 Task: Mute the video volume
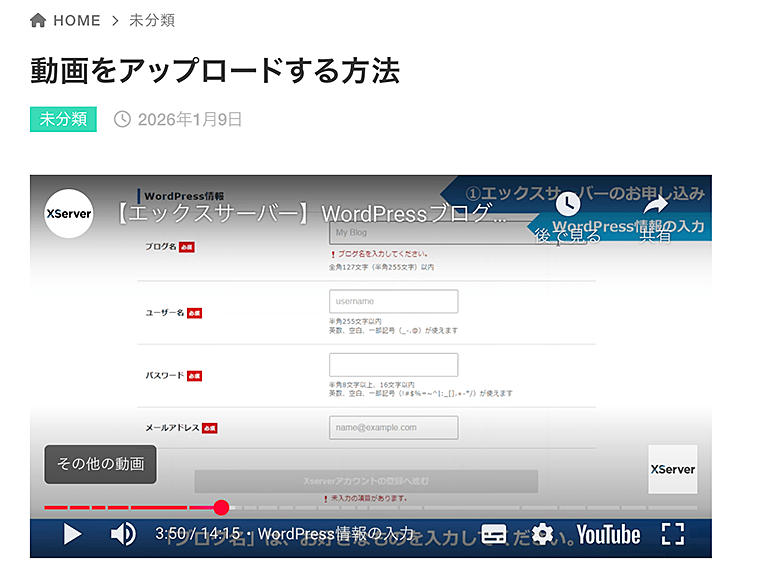click(123, 534)
